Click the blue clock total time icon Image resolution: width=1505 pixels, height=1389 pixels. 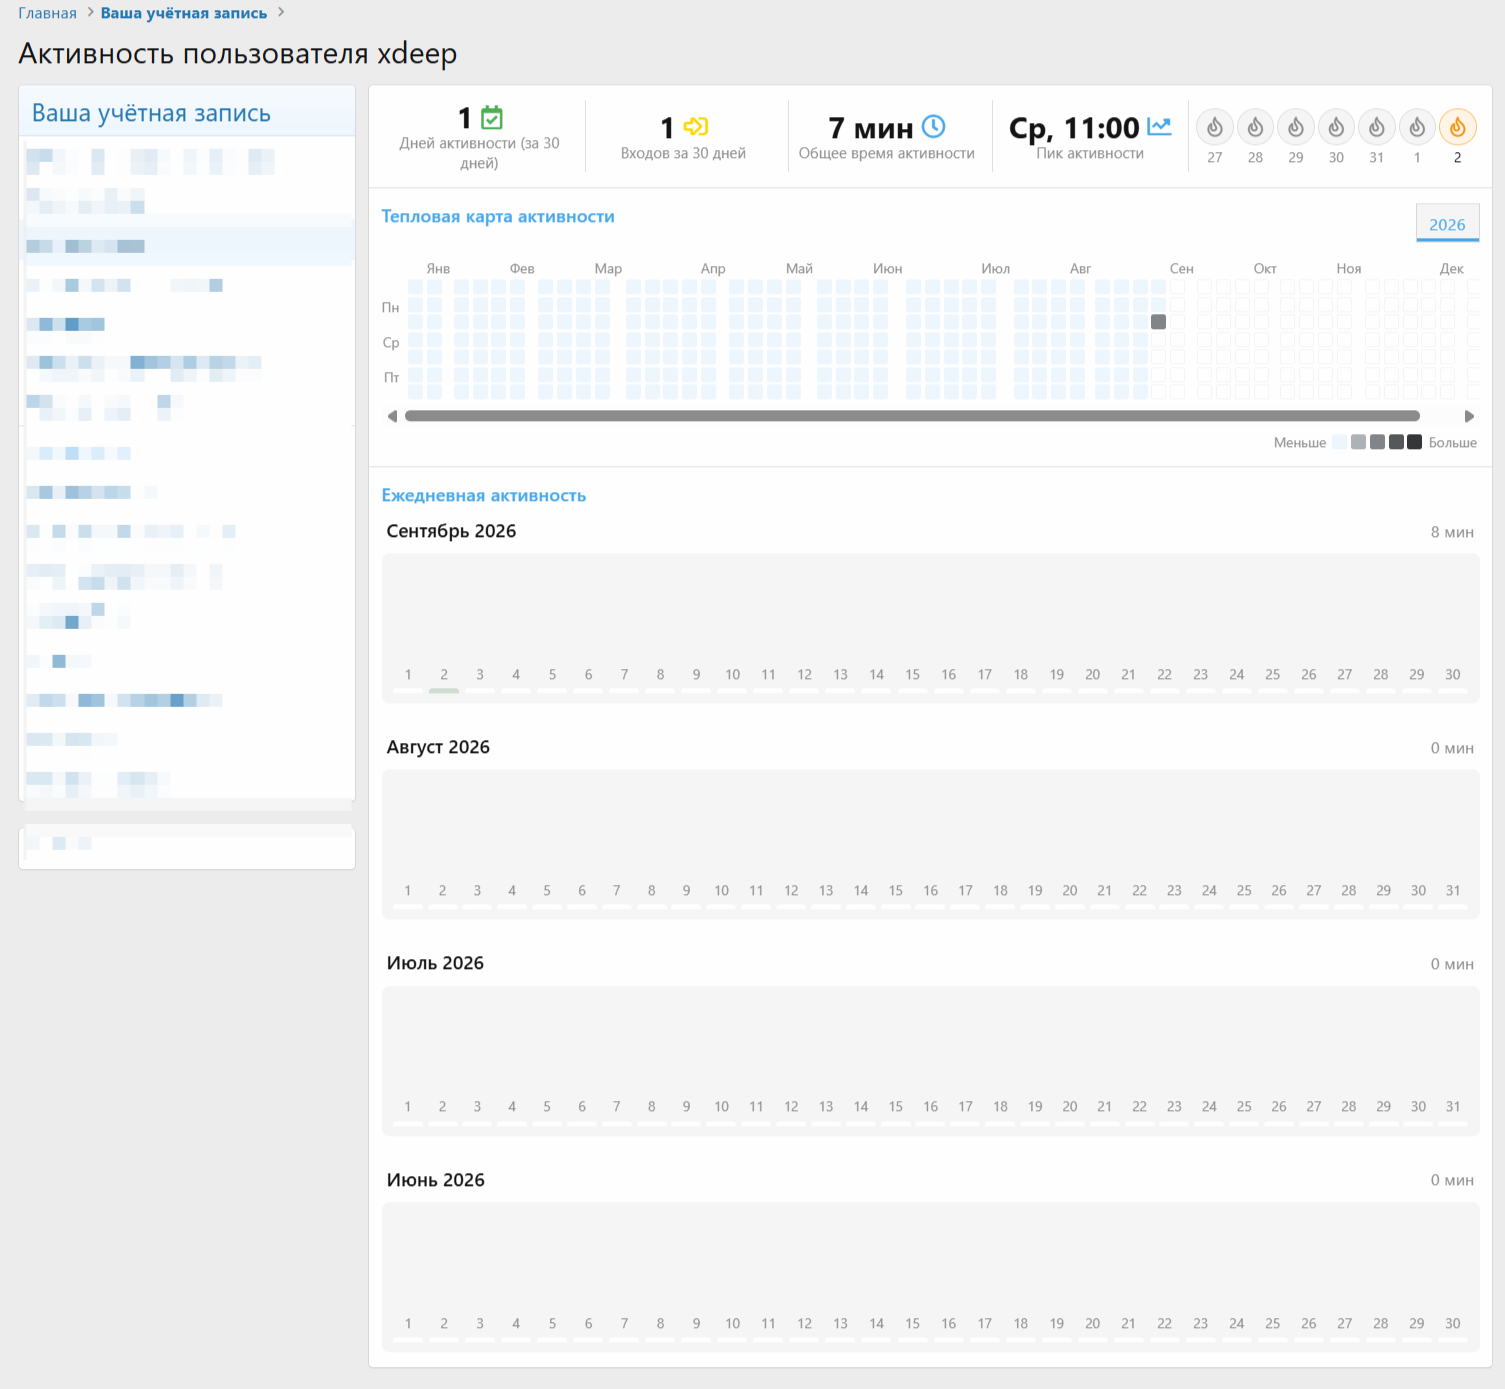[x=933, y=126]
